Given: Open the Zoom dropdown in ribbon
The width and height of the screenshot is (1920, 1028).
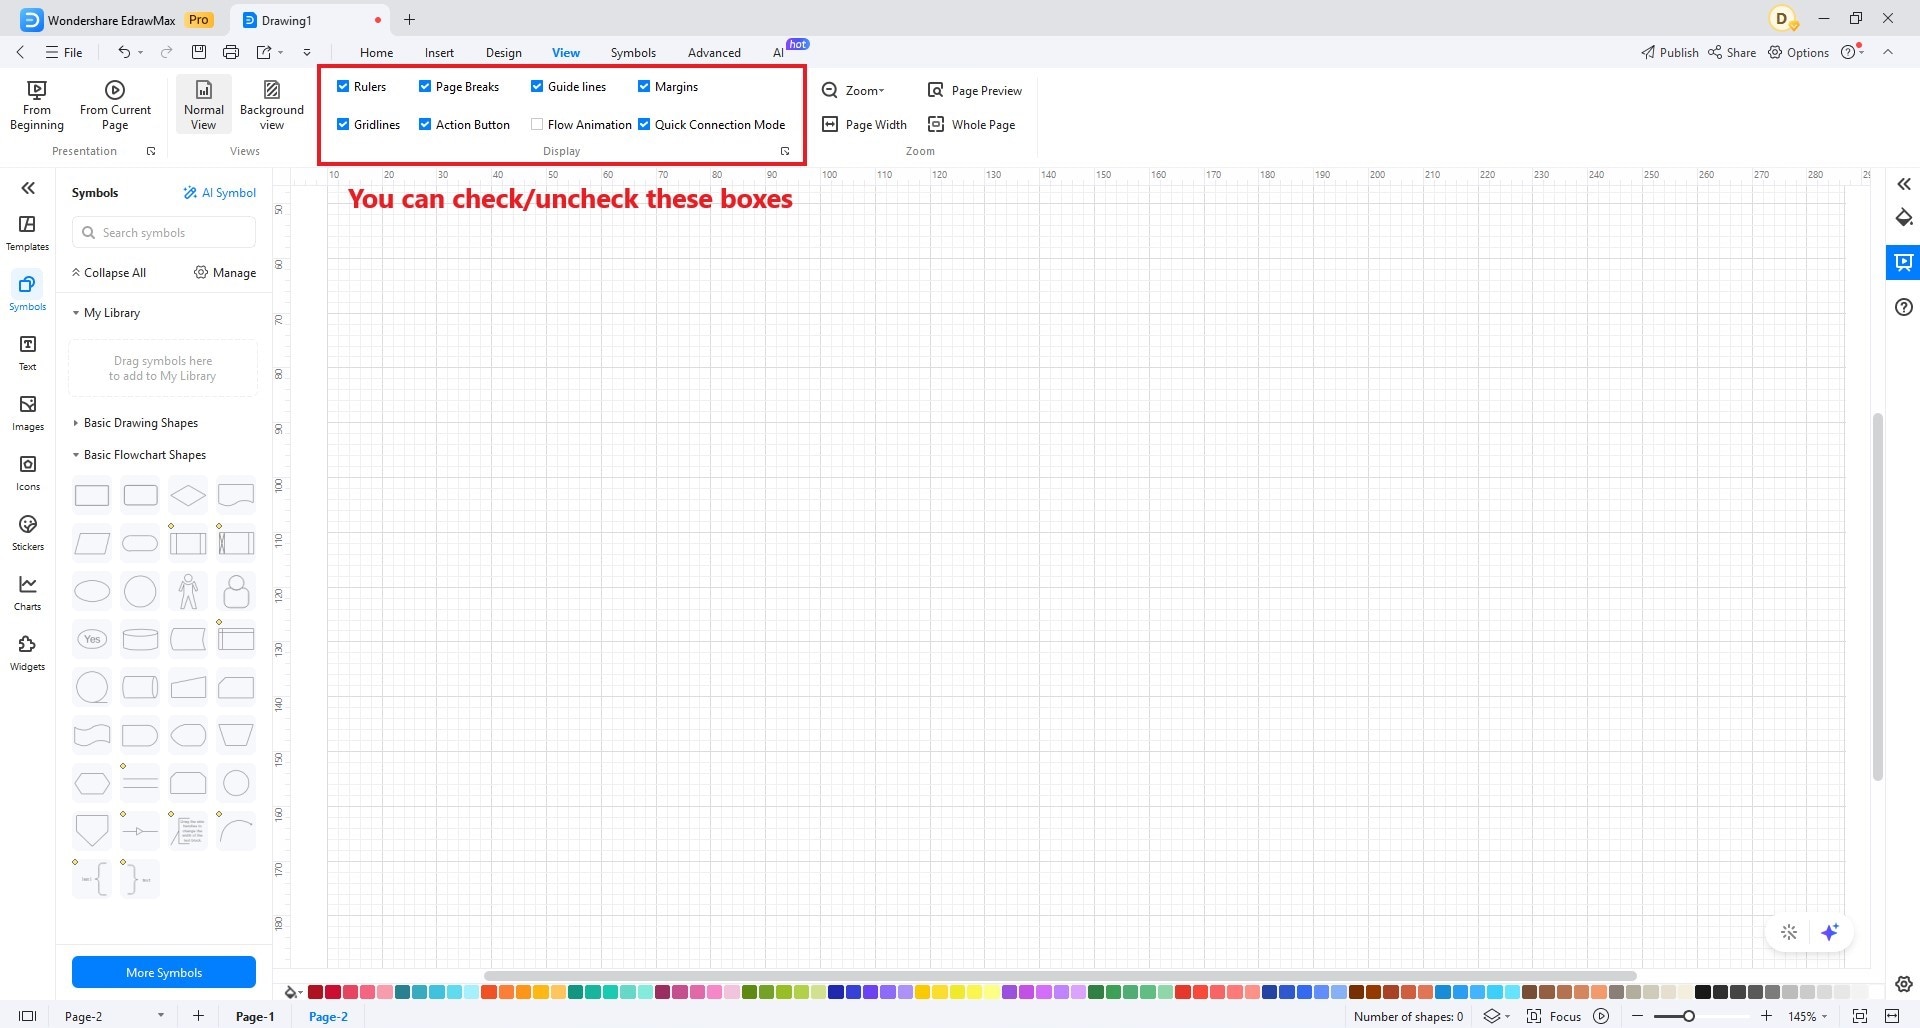Looking at the screenshot, I should 854,90.
